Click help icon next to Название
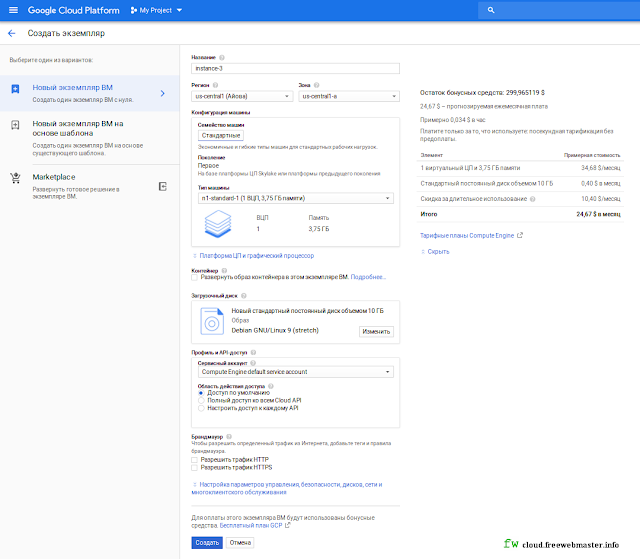This screenshot has height=559, width=640. [x=222, y=58]
